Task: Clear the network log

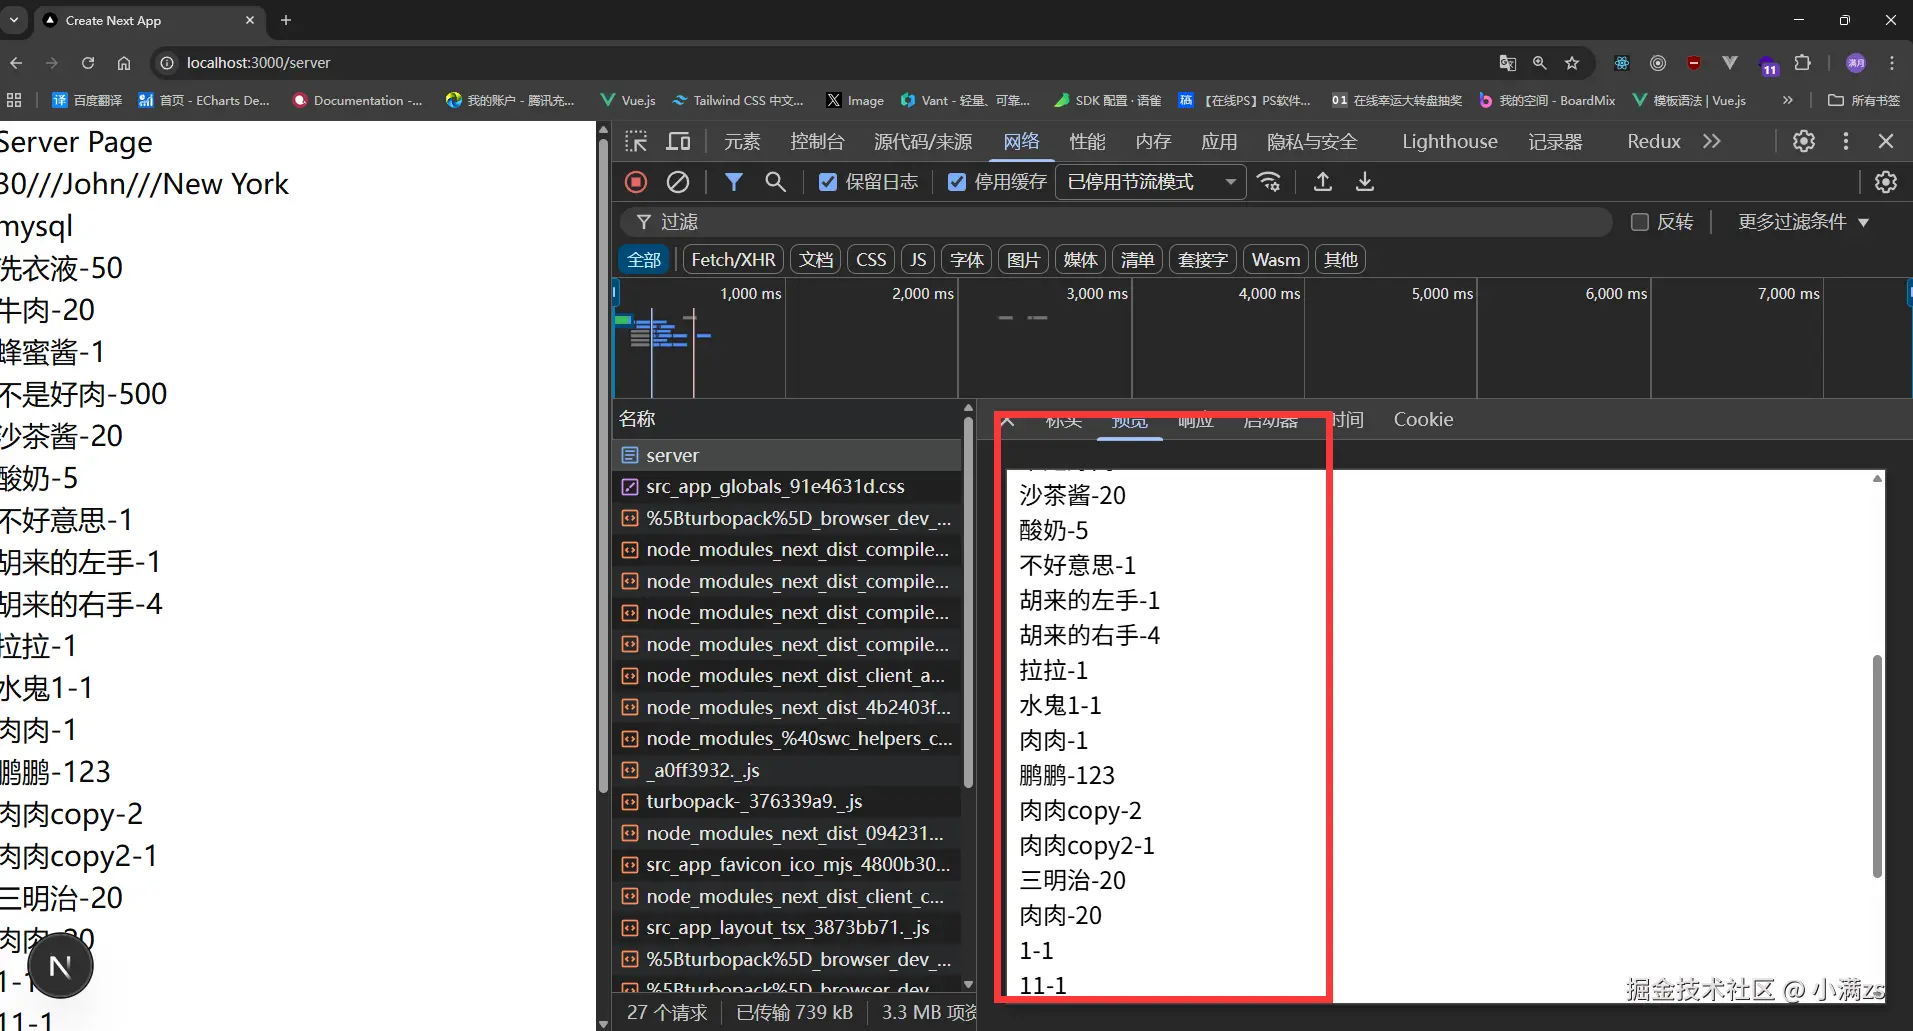Action: pos(678,182)
